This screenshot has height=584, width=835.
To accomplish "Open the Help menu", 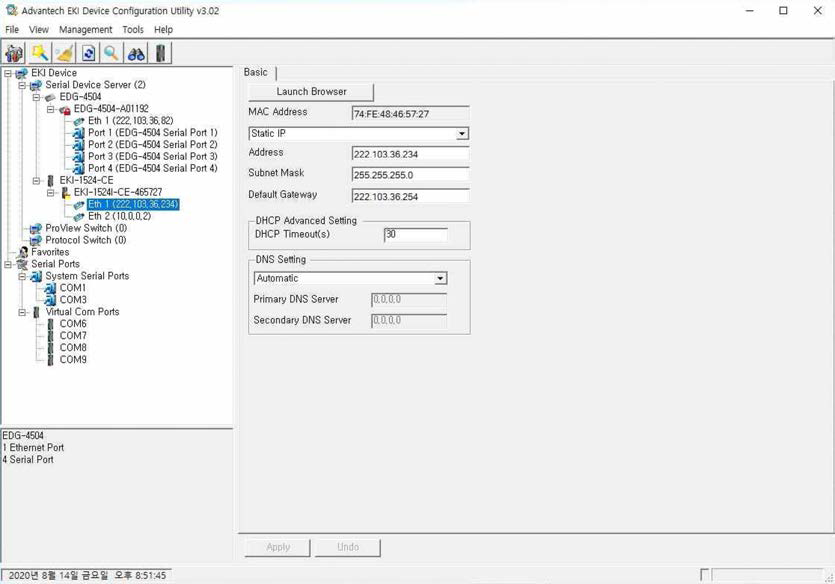I will (x=163, y=30).
